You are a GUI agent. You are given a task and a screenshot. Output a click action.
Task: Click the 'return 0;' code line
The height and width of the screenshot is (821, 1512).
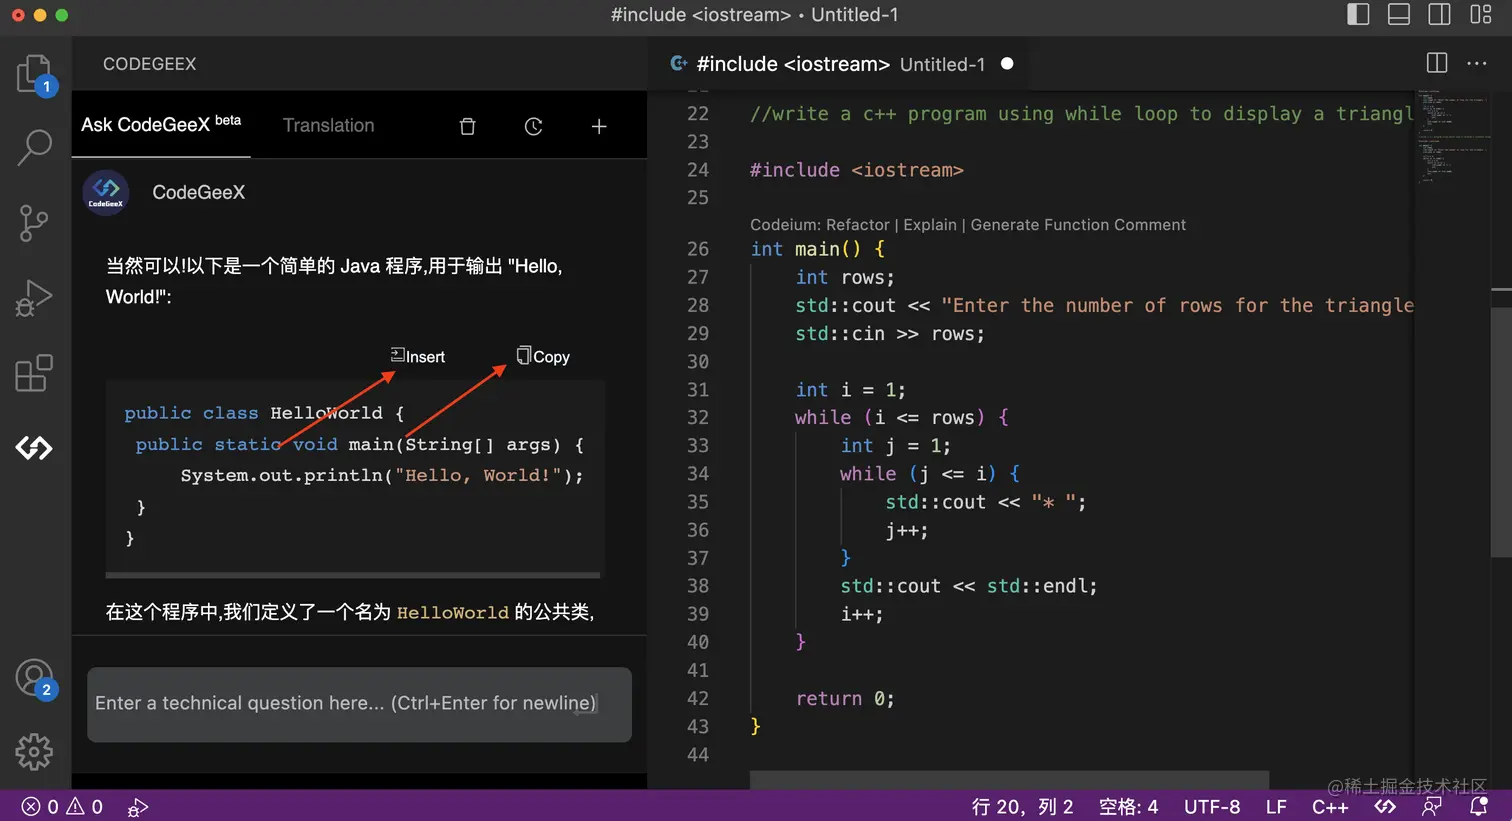(x=845, y=699)
